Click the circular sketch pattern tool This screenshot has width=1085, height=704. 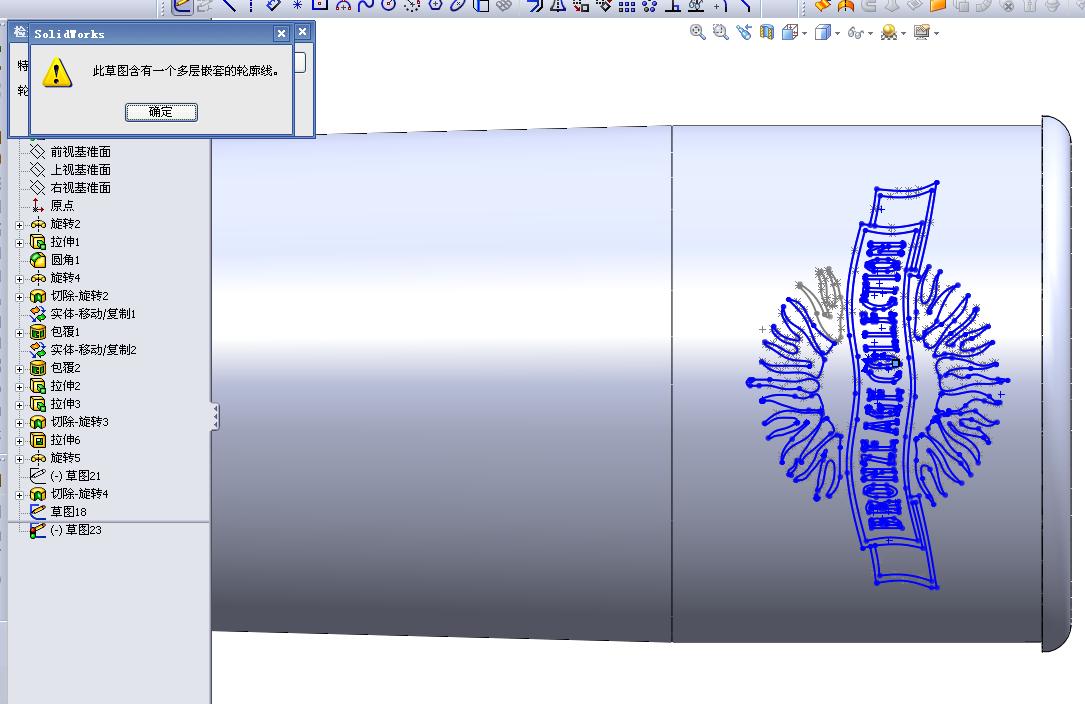click(649, 6)
